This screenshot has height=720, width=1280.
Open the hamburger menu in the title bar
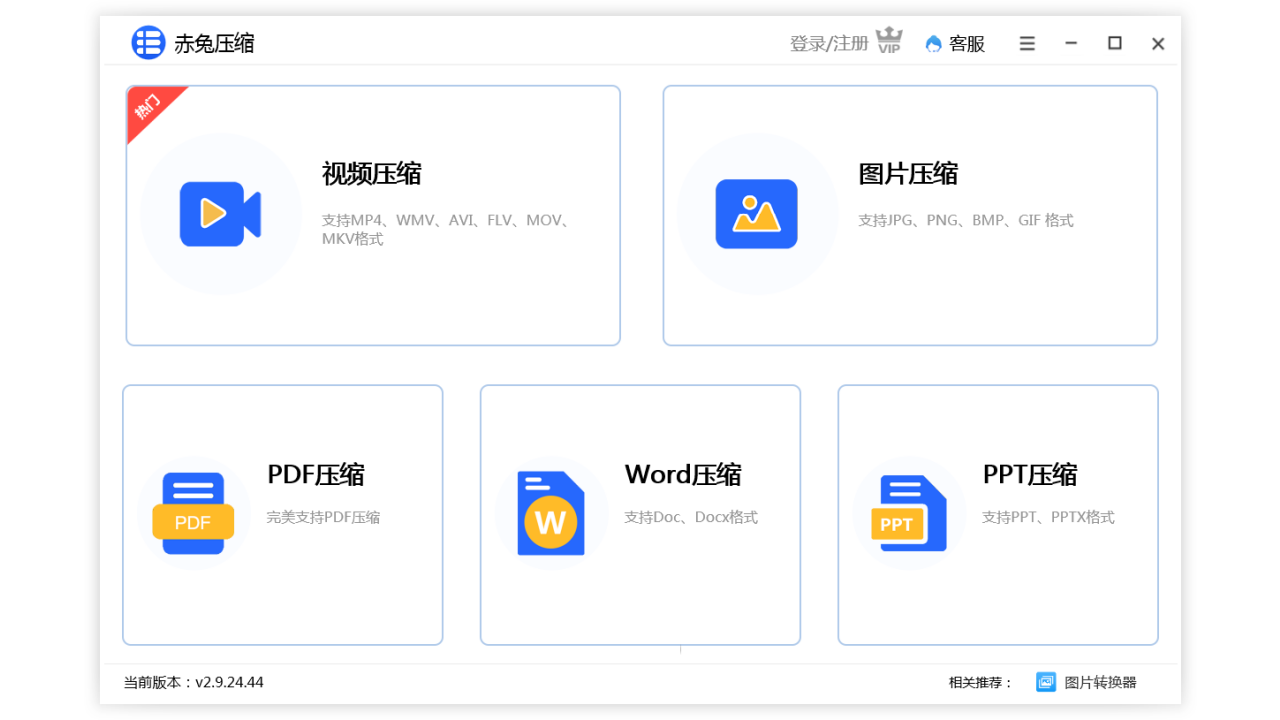click(1027, 43)
